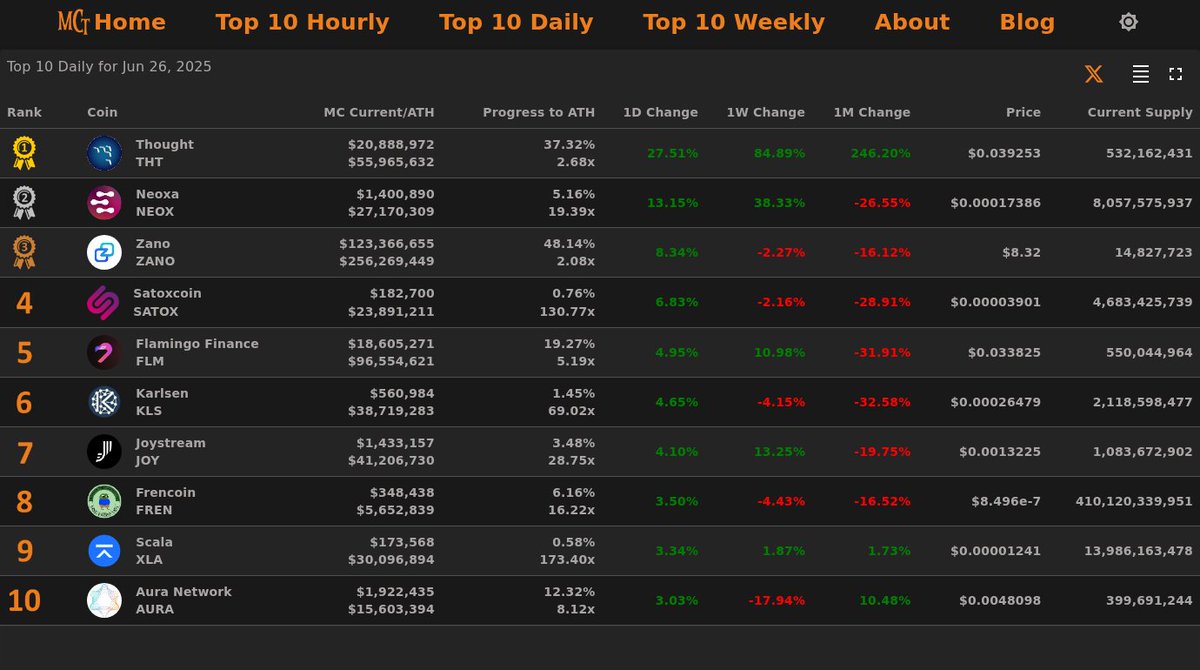1200x670 pixels.
Task: Open Thought THT coin link
Action: click(x=165, y=153)
